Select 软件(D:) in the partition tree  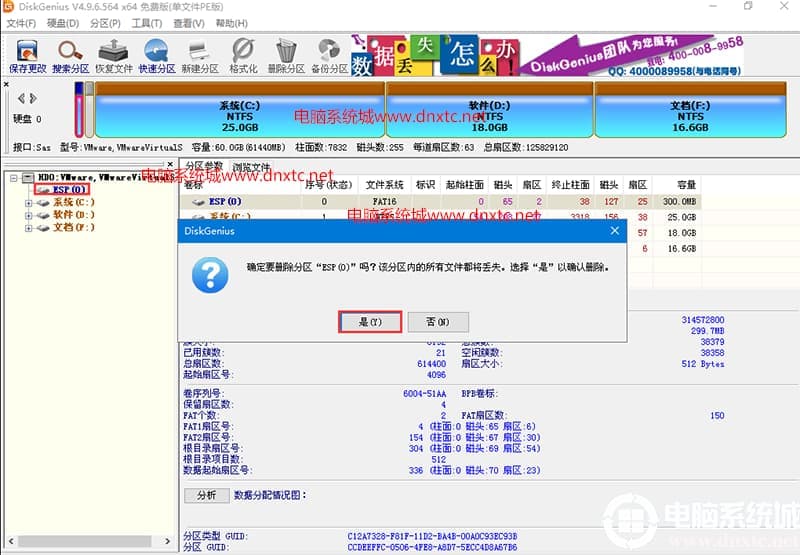tap(74, 215)
